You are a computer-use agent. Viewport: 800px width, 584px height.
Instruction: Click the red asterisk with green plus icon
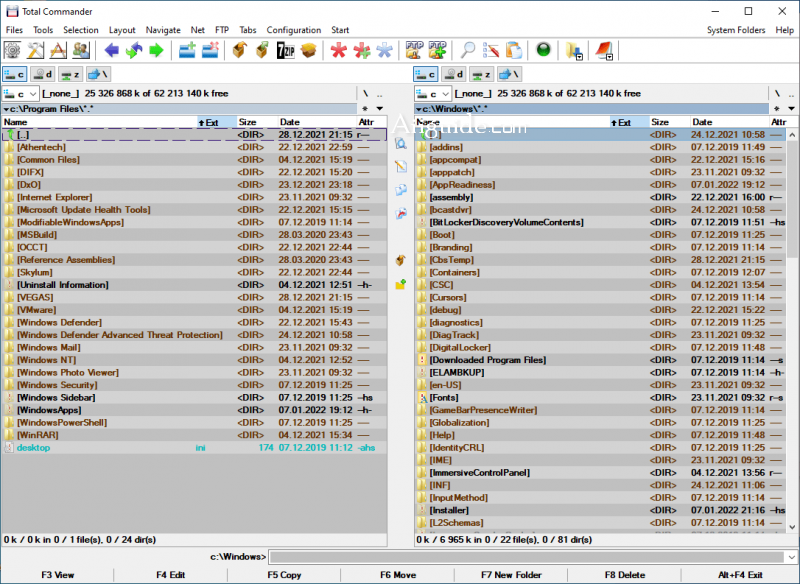tap(362, 50)
